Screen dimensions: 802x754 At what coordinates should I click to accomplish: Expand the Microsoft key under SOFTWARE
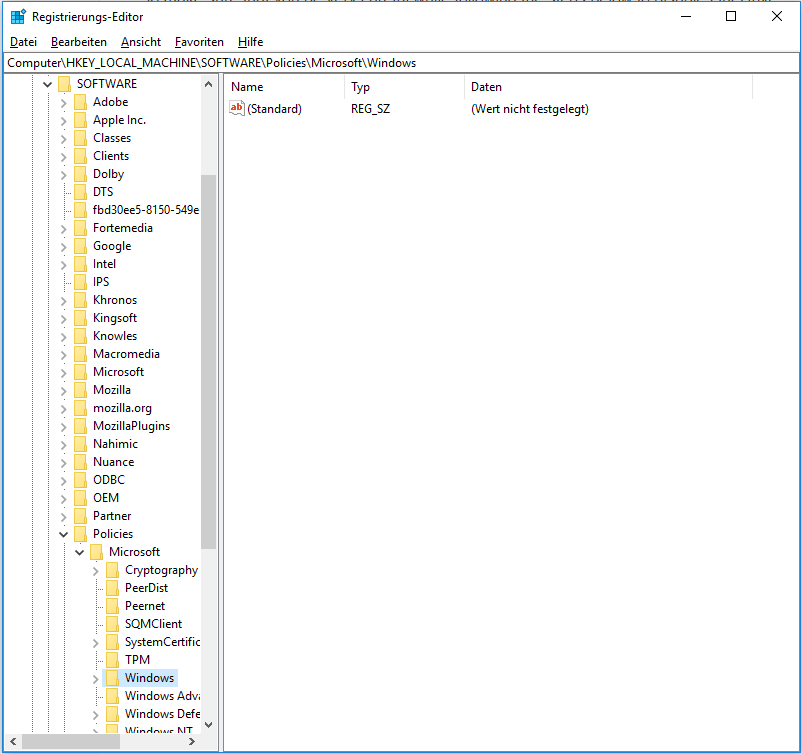point(63,373)
